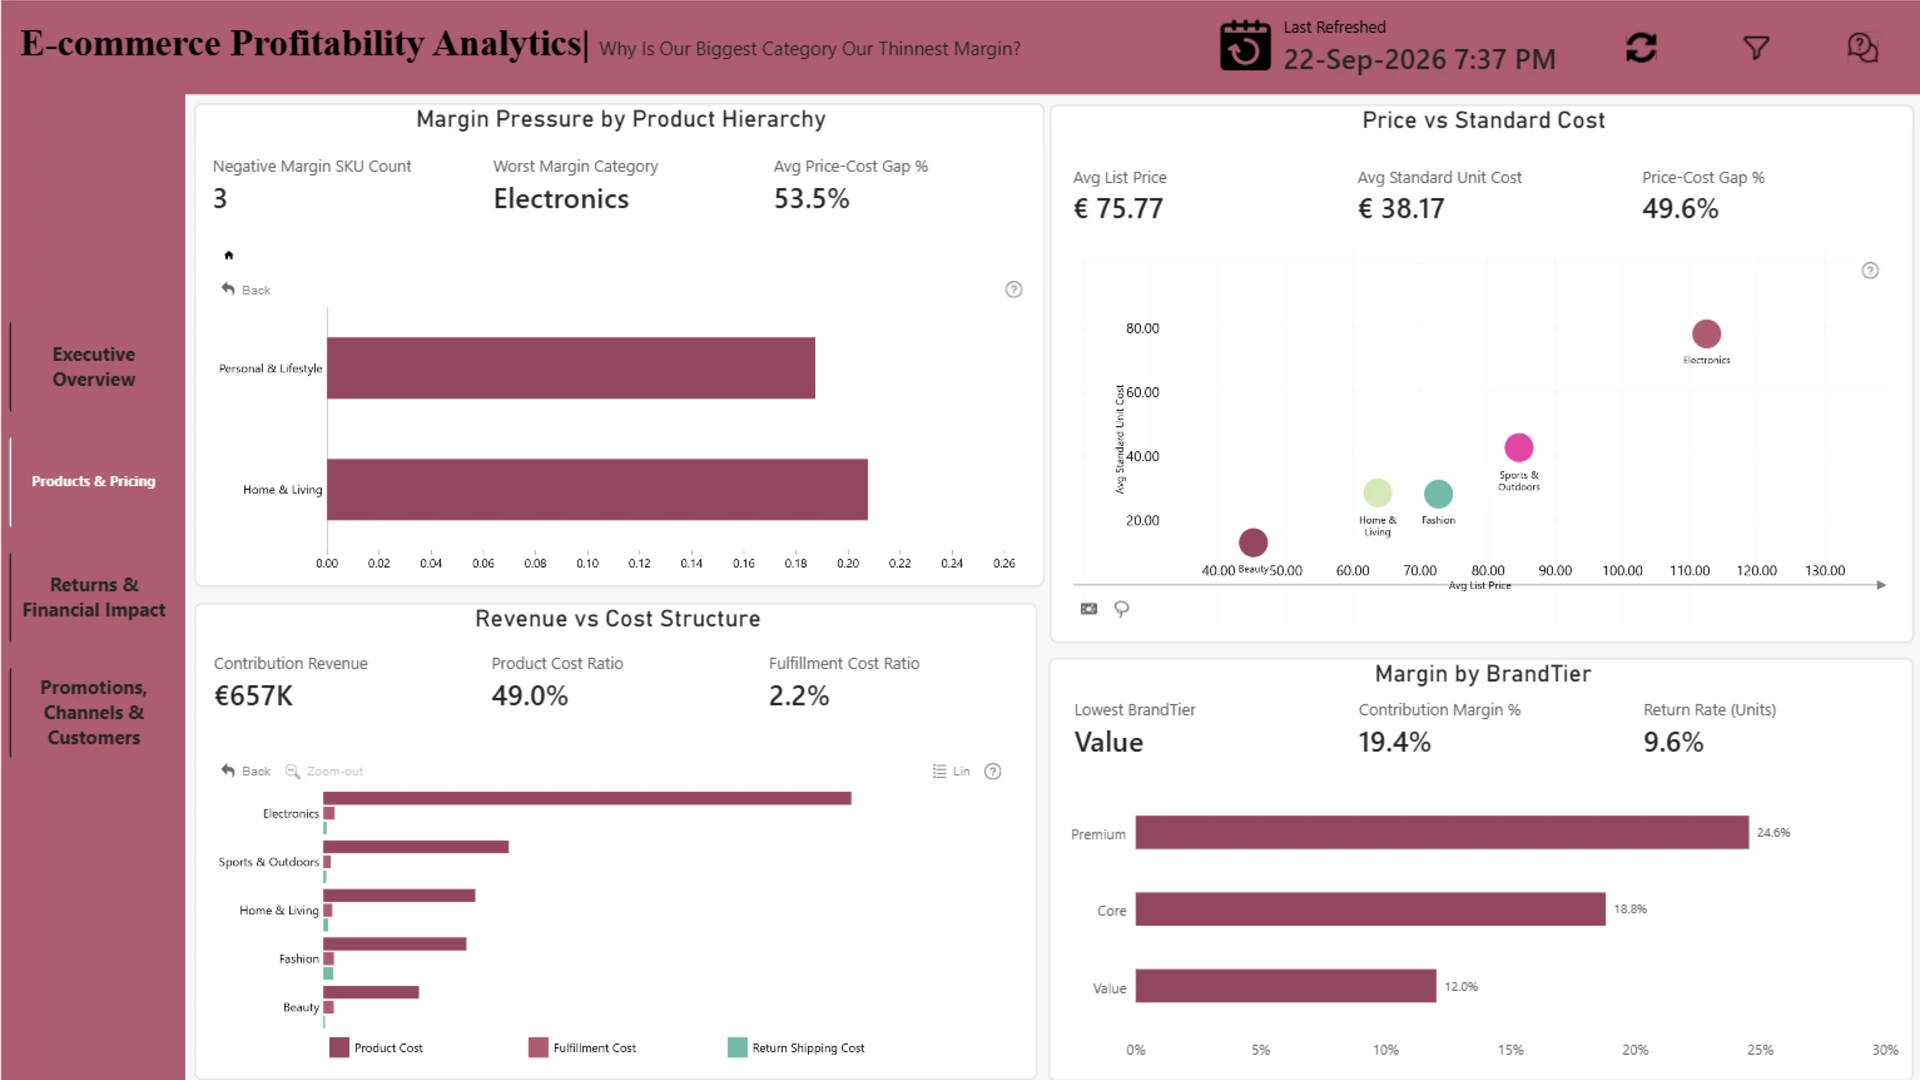Viewport: 1920px width, 1080px height.
Task: Select the Beauty bubble in scatter chart
Action: pyautogui.click(x=1253, y=543)
